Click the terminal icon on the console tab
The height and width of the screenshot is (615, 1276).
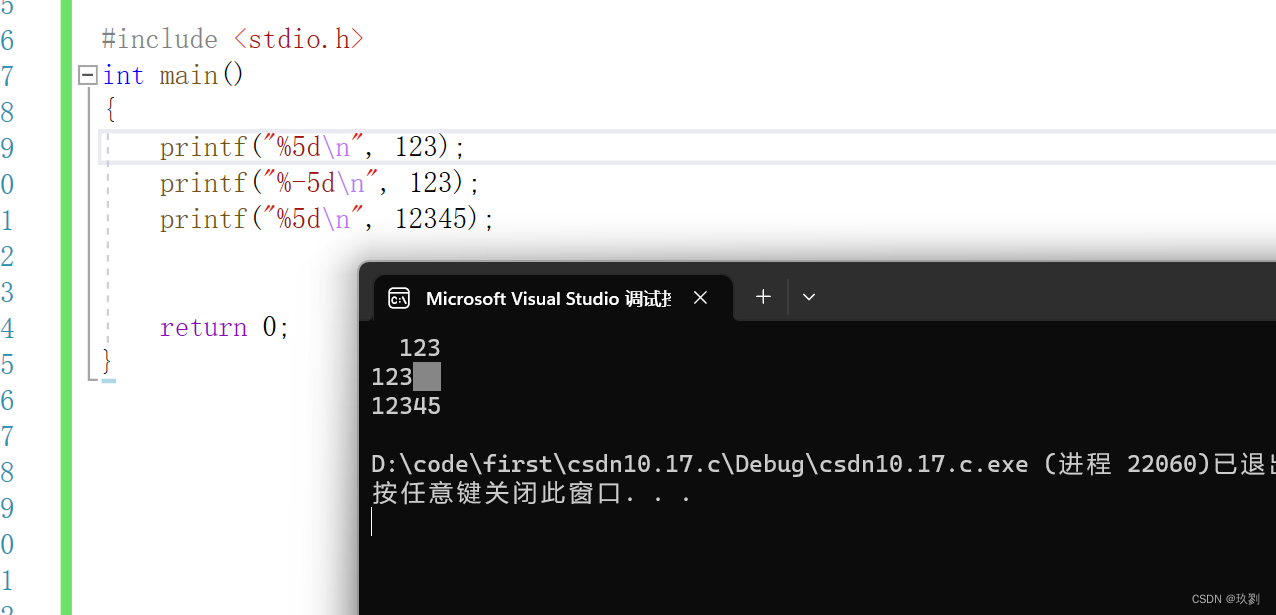[399, 298]
